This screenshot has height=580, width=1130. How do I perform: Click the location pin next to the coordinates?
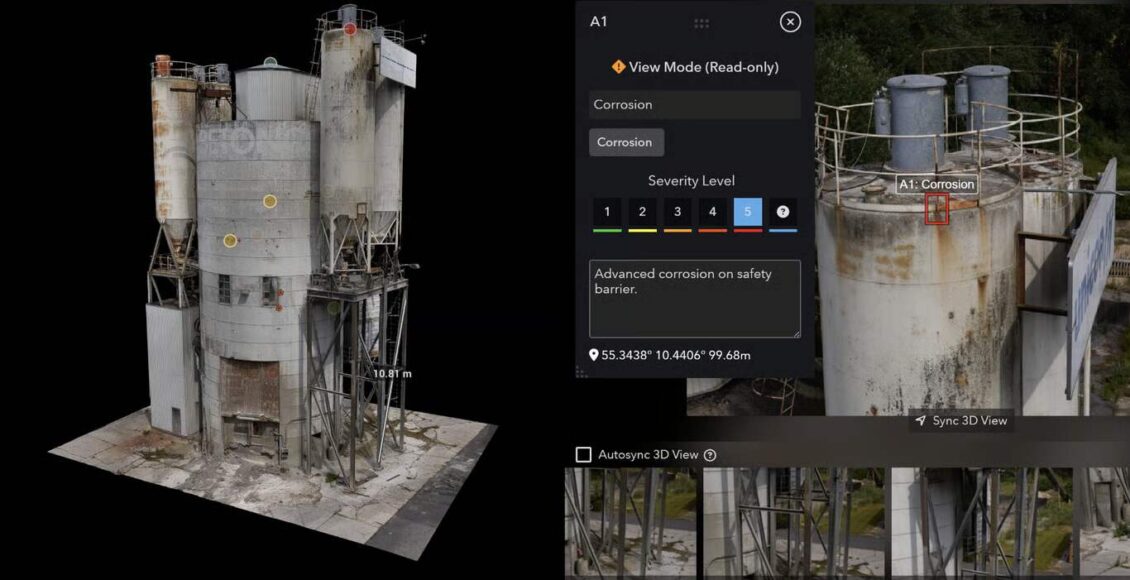(x=594, y=355)
